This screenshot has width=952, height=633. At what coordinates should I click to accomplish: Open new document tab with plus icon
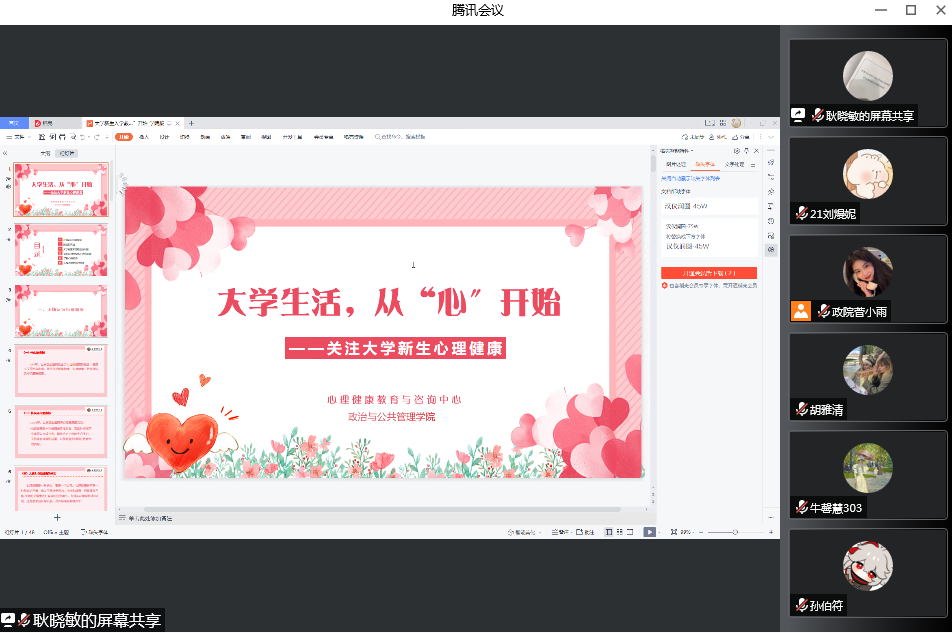tap(192, 124)
